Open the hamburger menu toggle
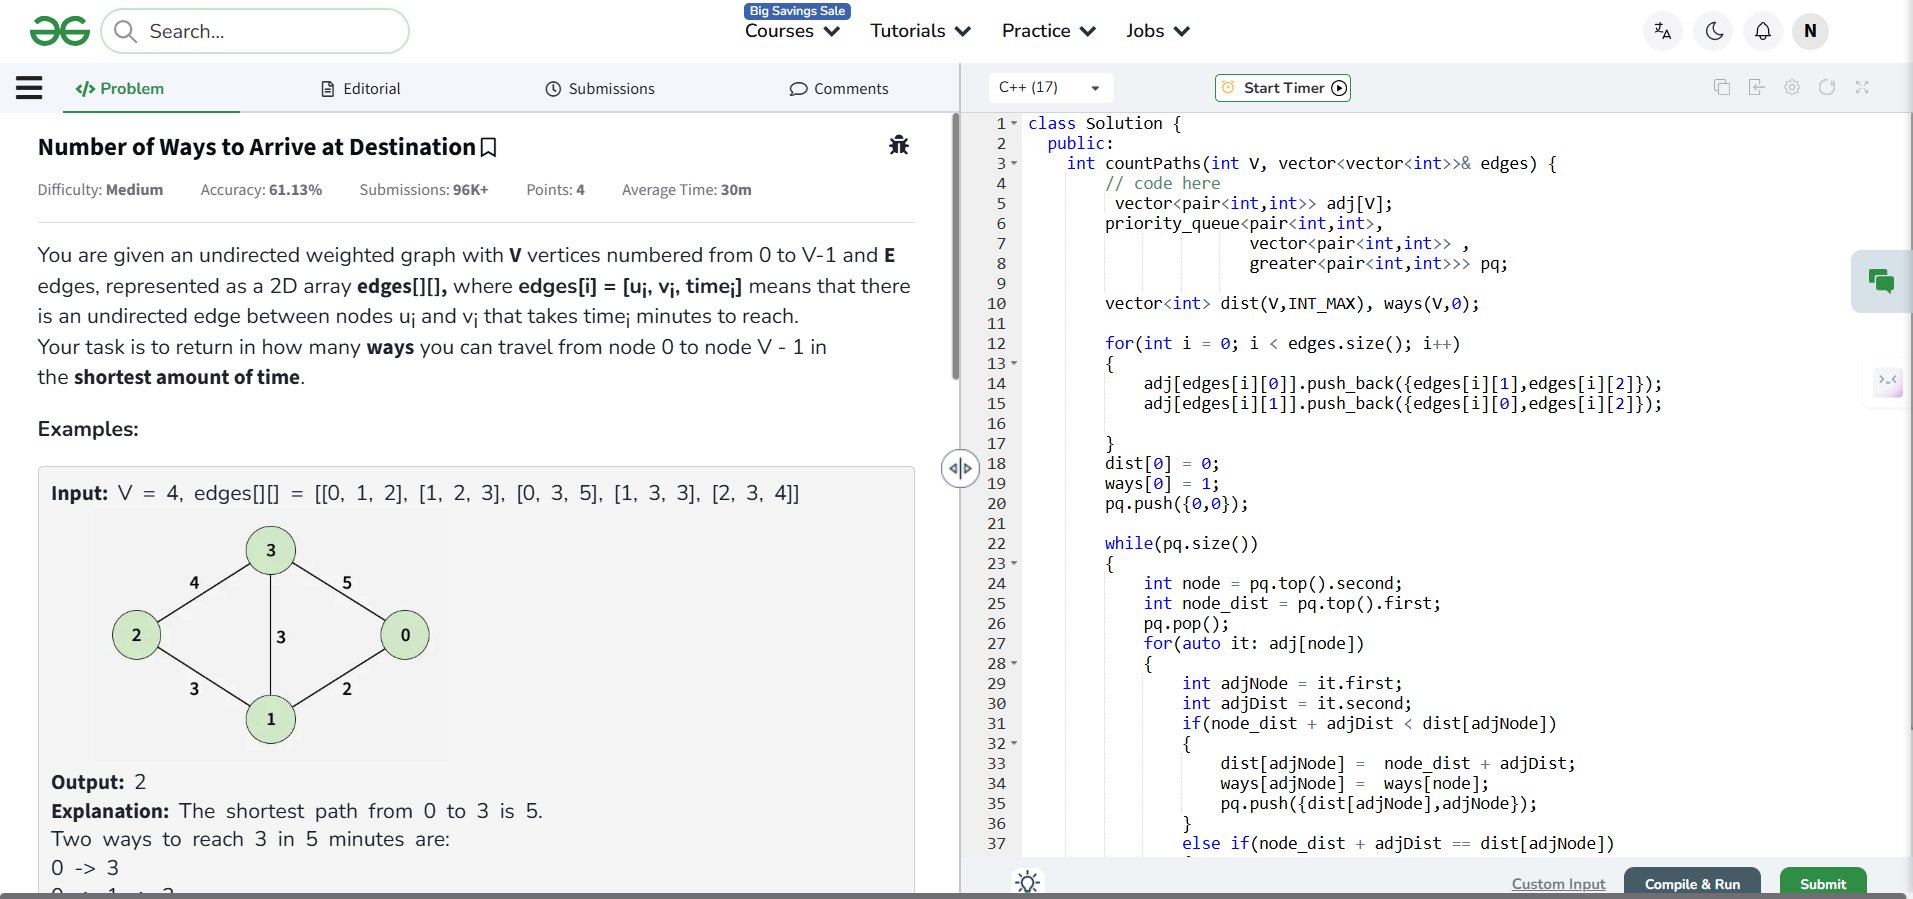1913x899 pixels. click(x=29, y=88)
